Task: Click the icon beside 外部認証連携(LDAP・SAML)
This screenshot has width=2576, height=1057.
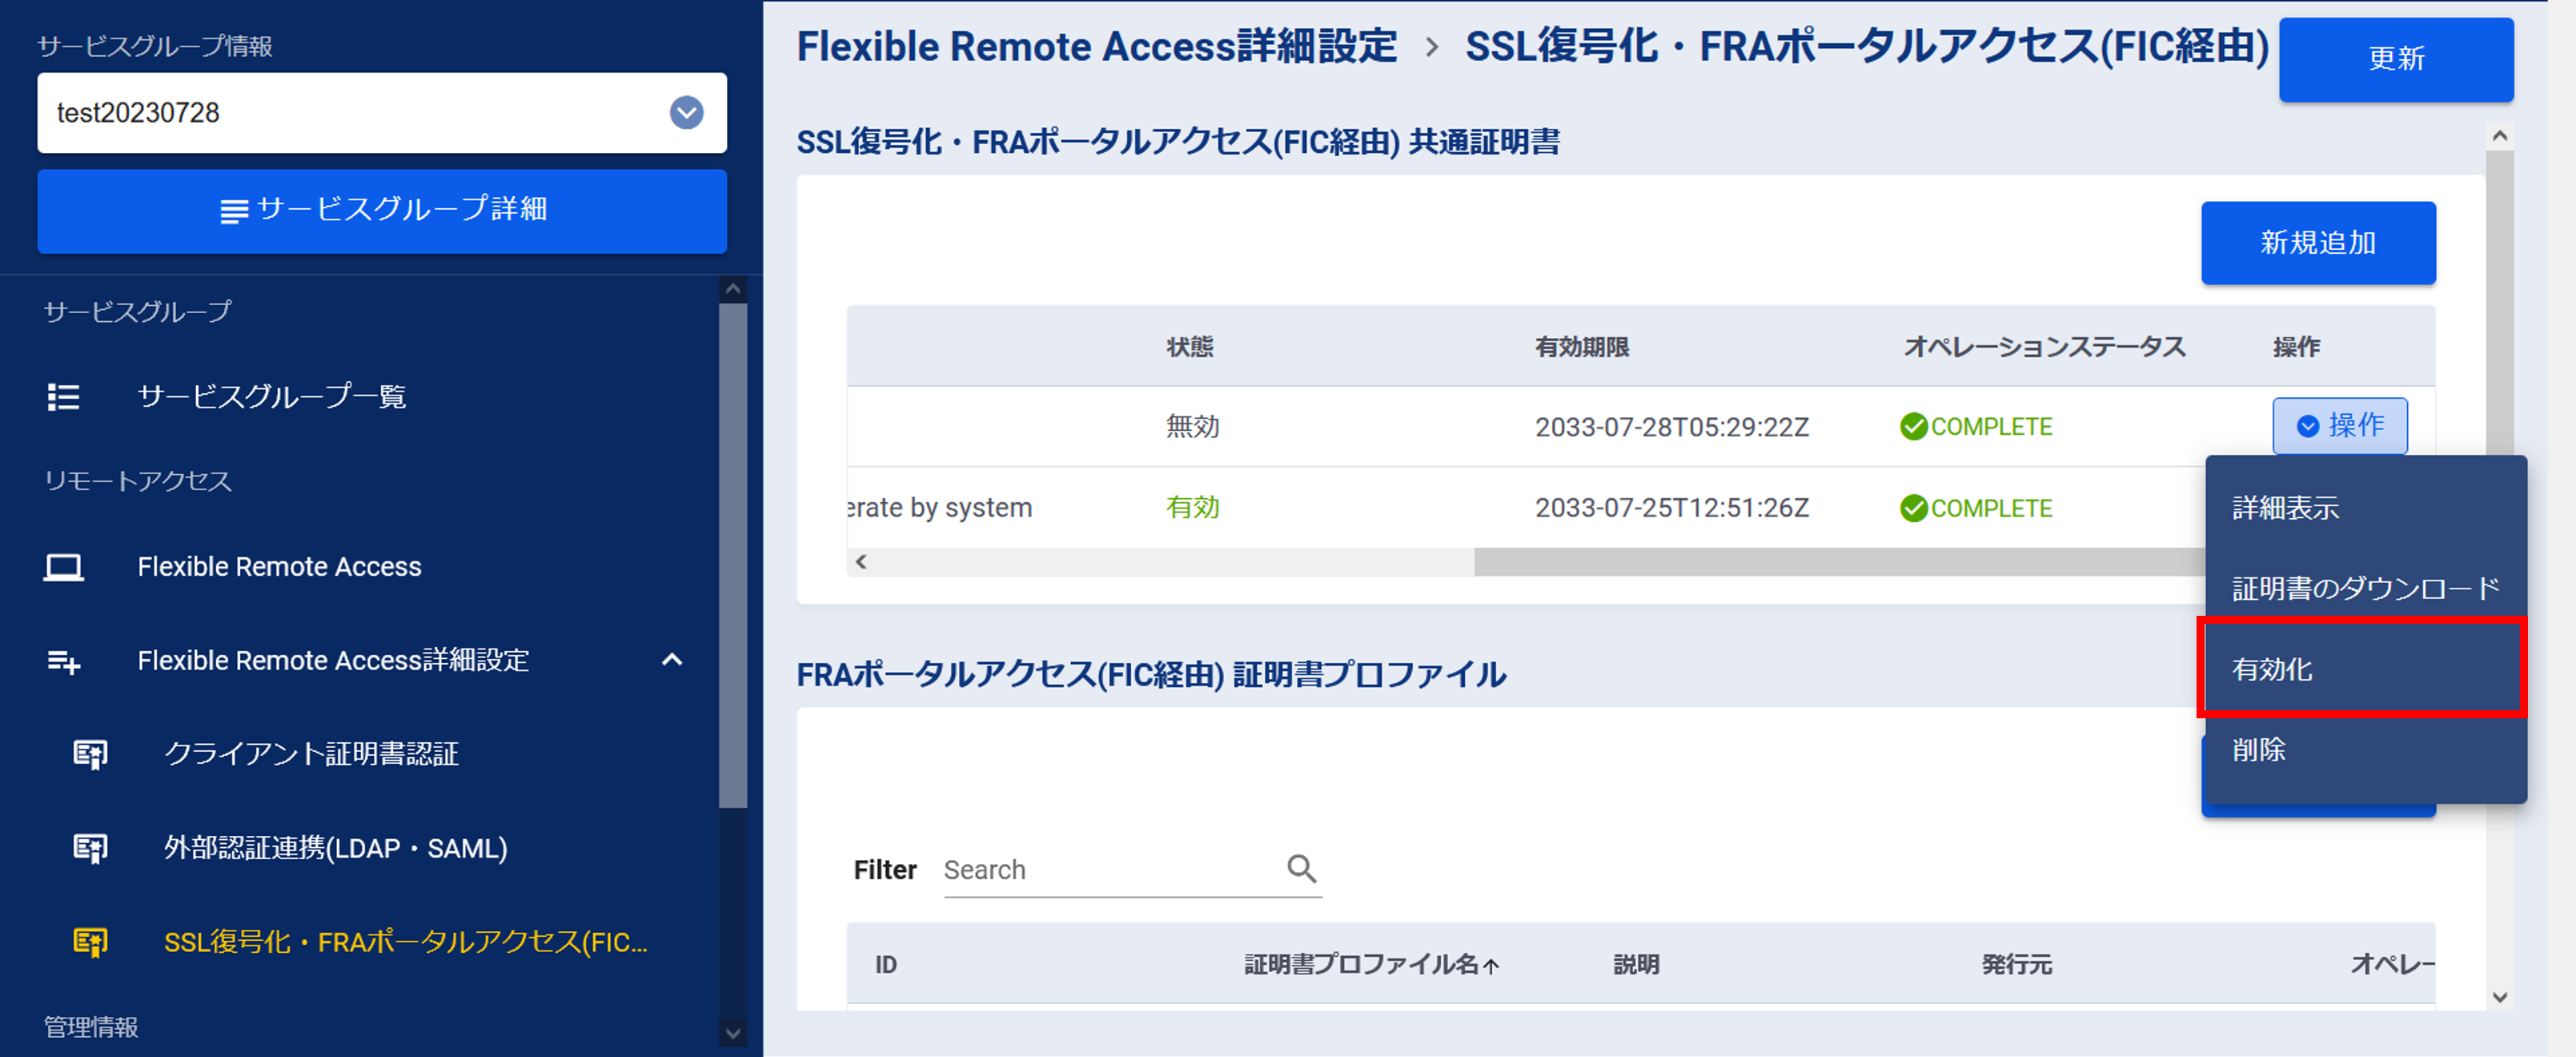Action: click(x=90, y=848)
